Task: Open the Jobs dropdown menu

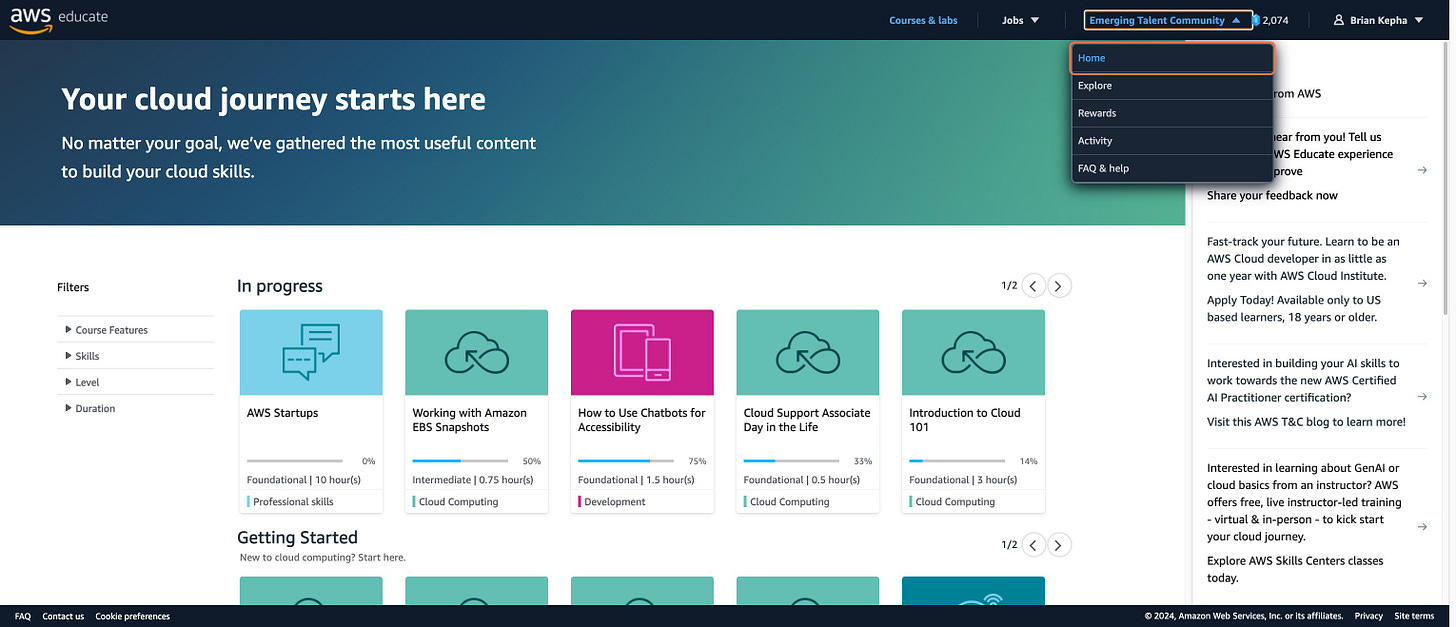Action: click(x=1021, y=20)
